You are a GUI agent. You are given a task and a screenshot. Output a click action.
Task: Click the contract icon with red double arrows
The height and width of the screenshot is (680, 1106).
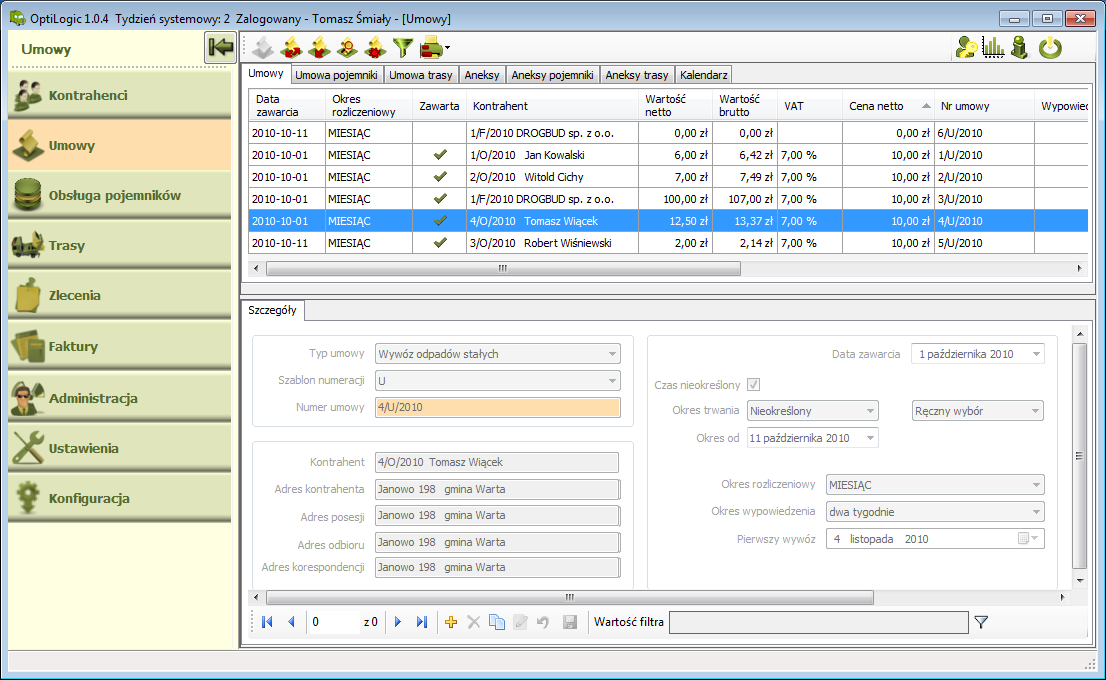tap(291, 48)
